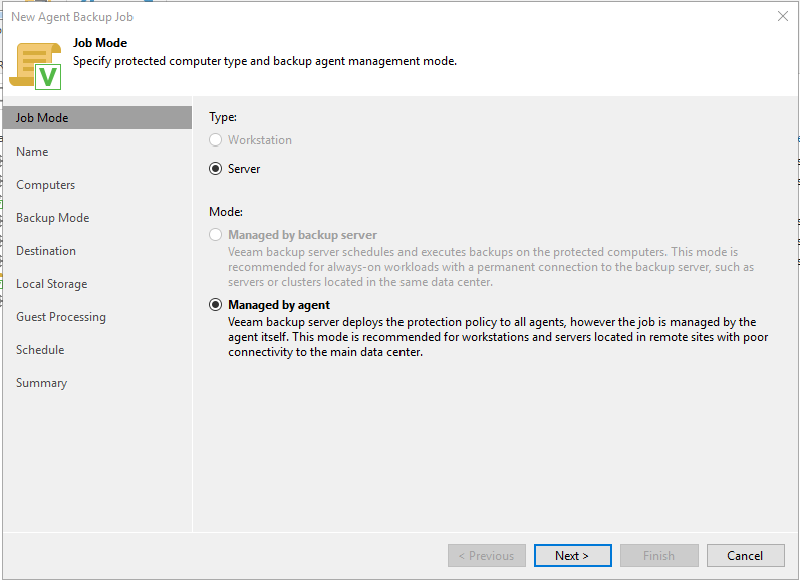800x583 pixels.
Task: Go to the Destination wizard step
Action: coord(46,251)
